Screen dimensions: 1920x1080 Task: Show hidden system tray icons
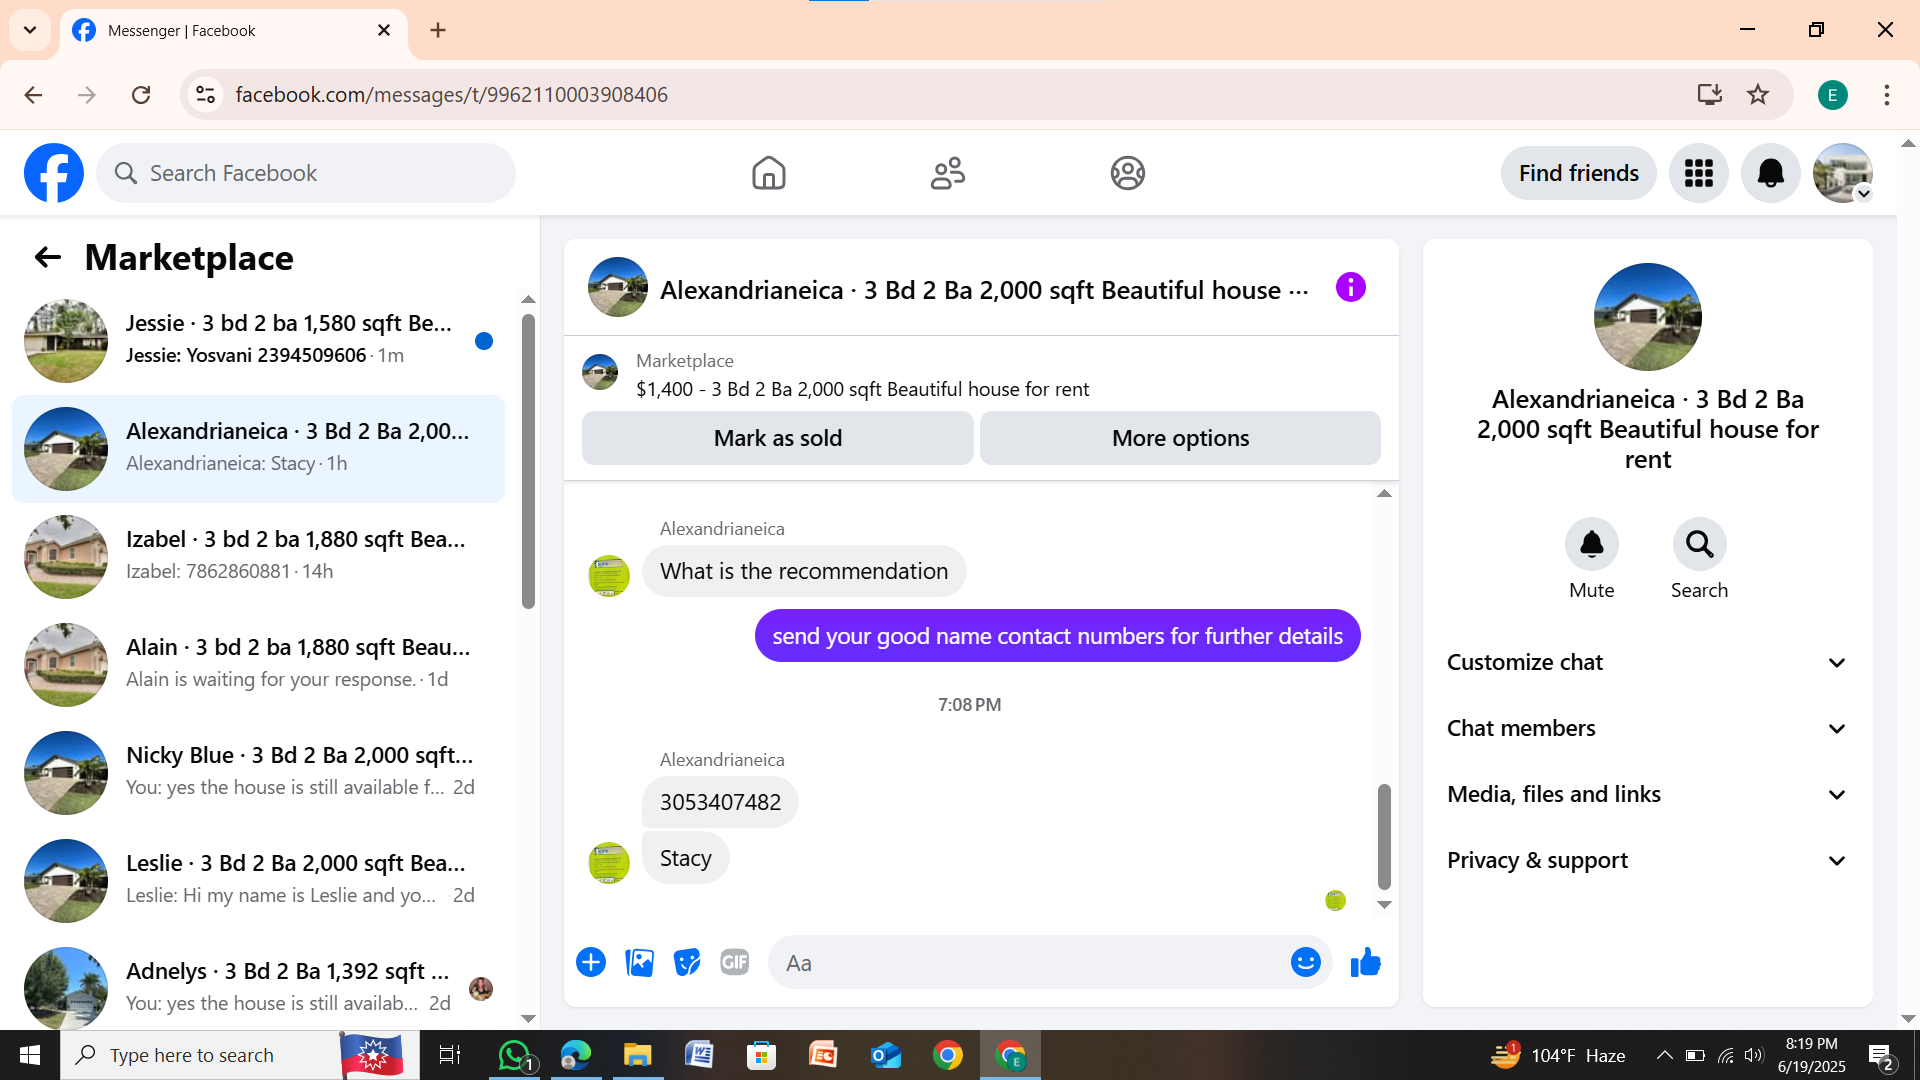click(1664, 1055)
